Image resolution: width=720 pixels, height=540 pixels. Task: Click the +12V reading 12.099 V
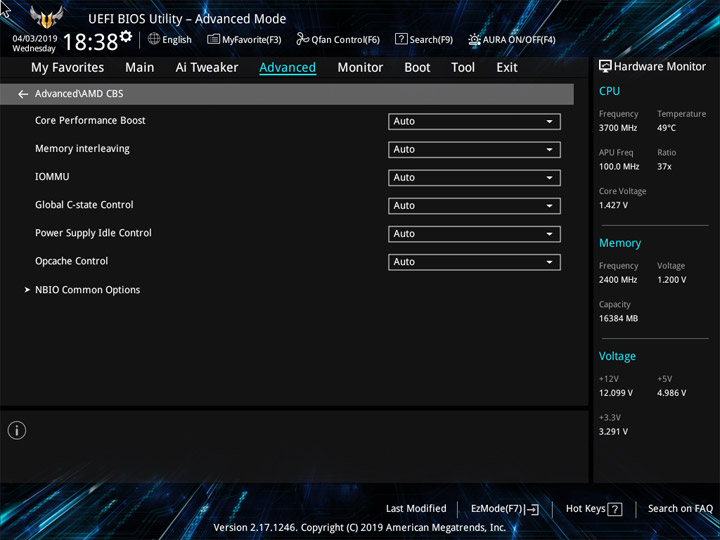pos(615,393)
